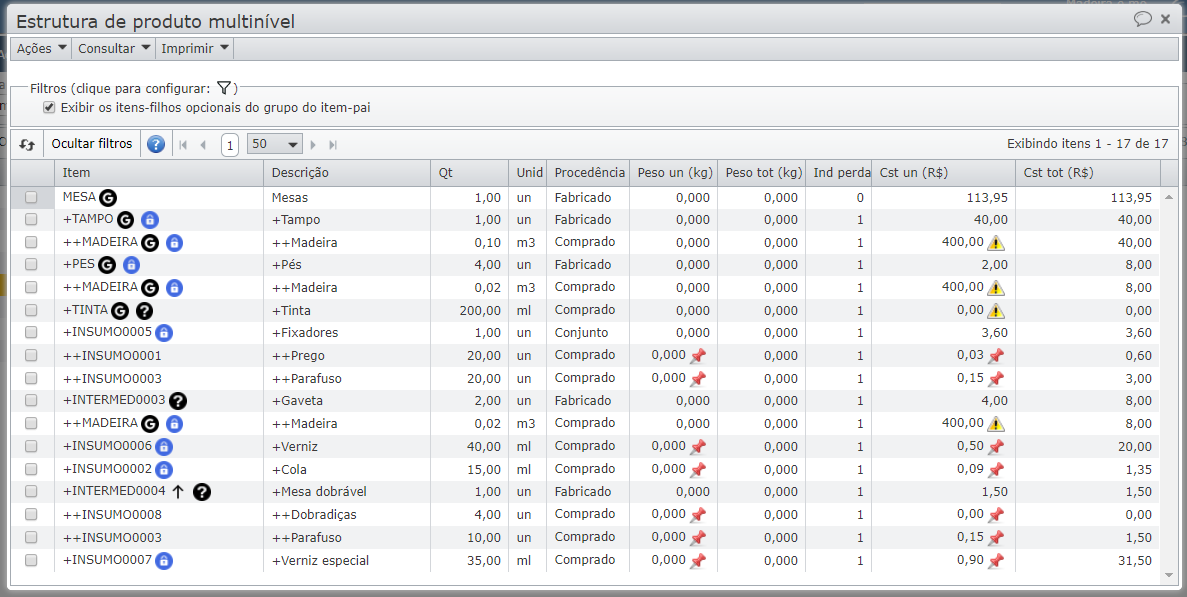Click the blue lock icon beside +TAMPO

(x=150, y=220)
